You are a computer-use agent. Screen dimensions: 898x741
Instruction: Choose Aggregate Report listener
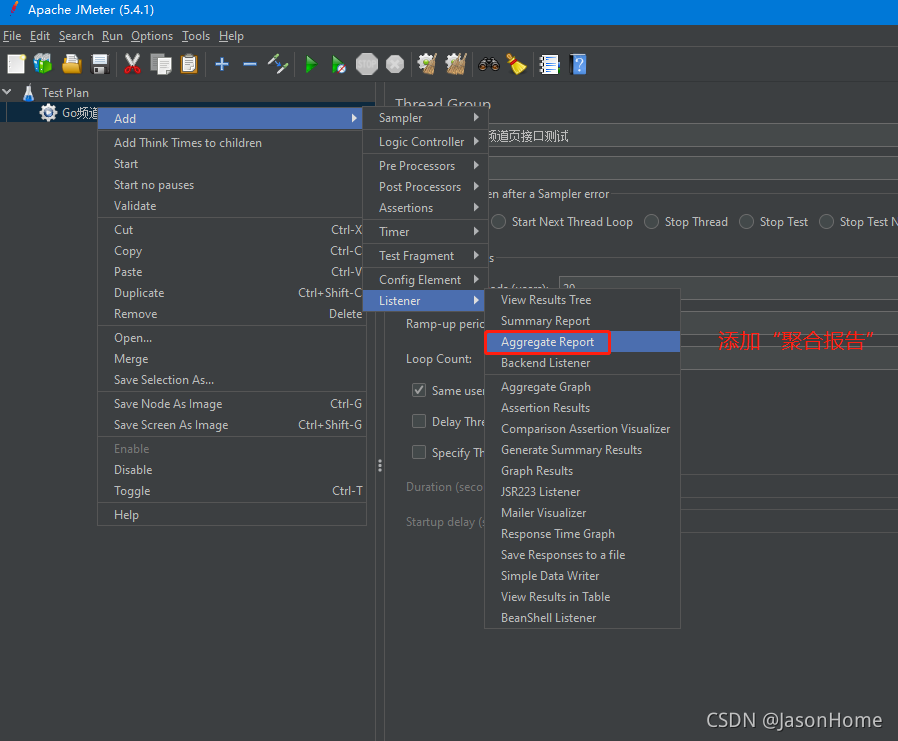click(582, 342)
